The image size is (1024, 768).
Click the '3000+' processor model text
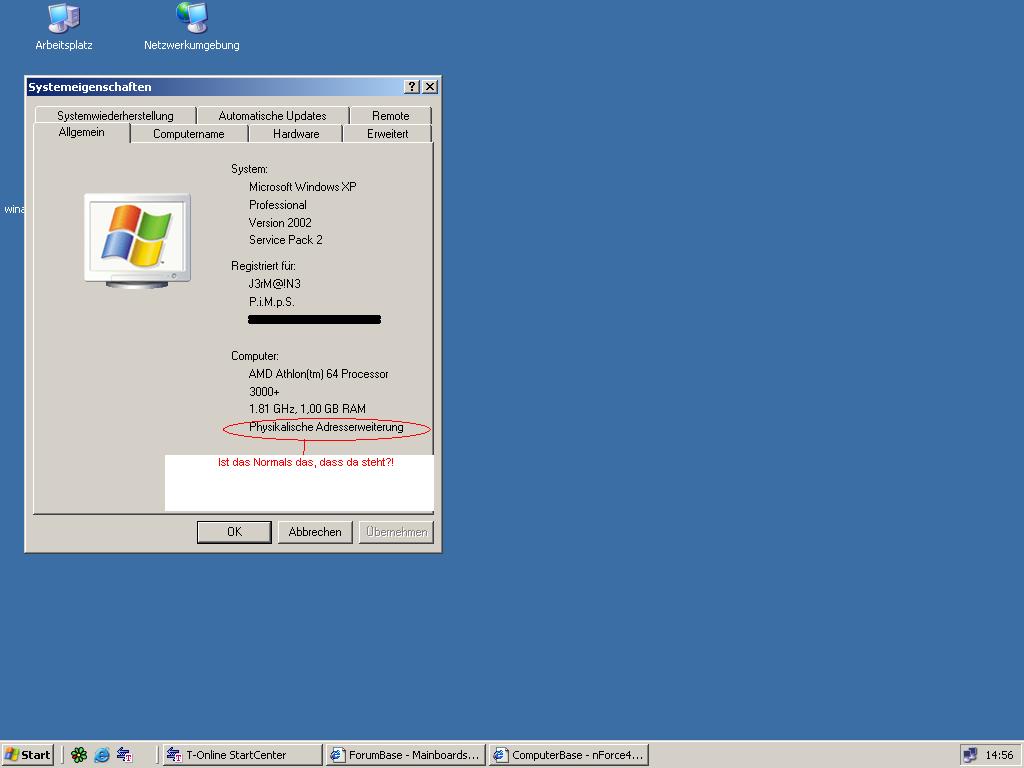coord(264,392)
